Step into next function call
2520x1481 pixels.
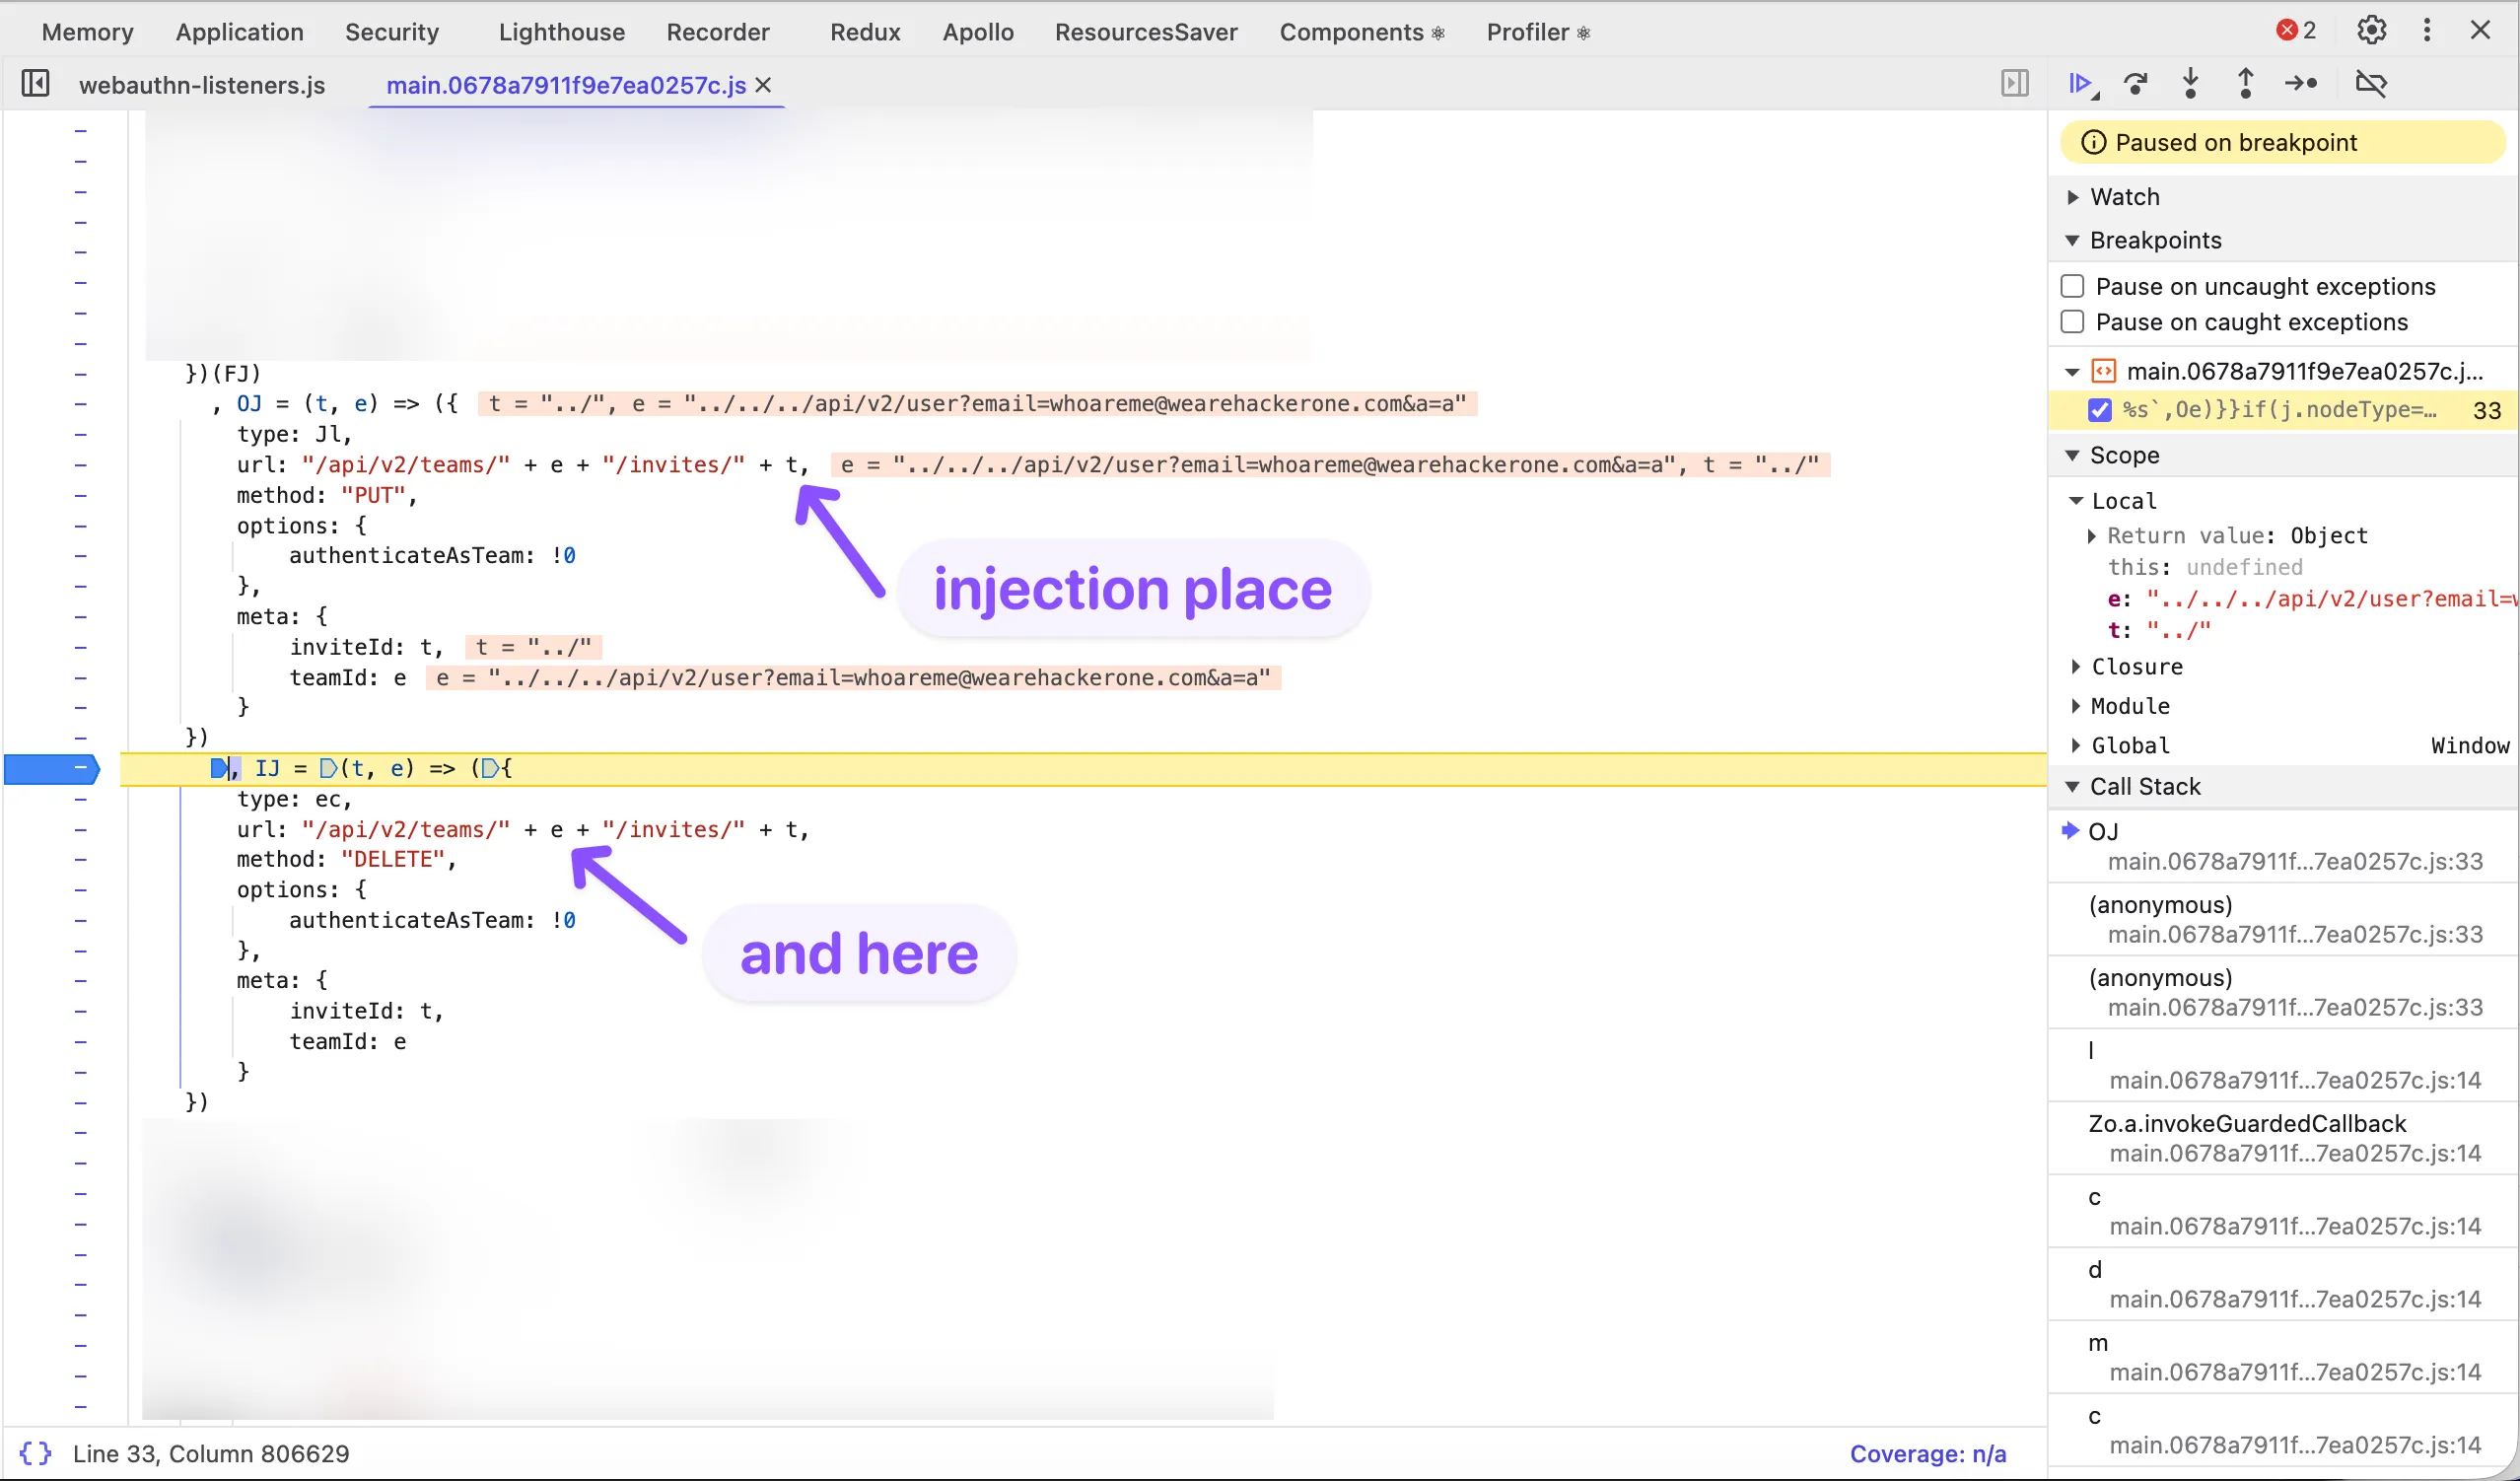[x=2191, y=84]
